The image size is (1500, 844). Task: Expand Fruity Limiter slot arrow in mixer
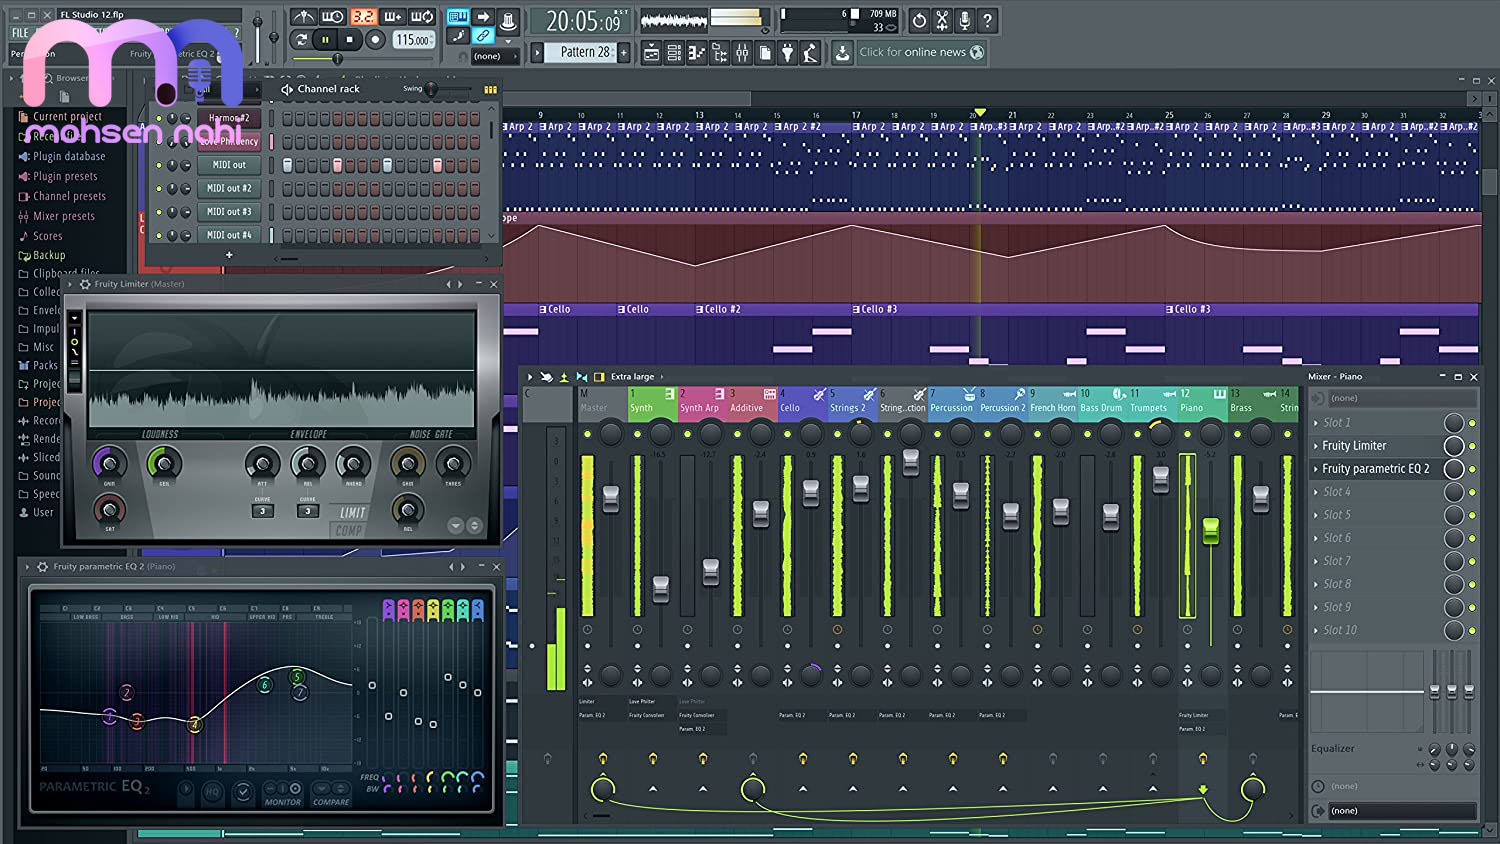pos(1316,446)
